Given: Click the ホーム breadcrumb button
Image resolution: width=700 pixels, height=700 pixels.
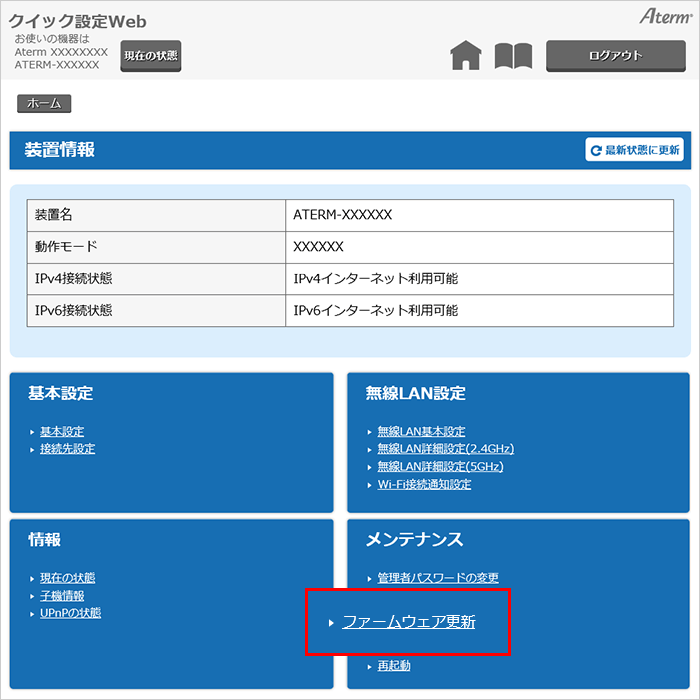Looking at the screenshot, I should point(43,103).
